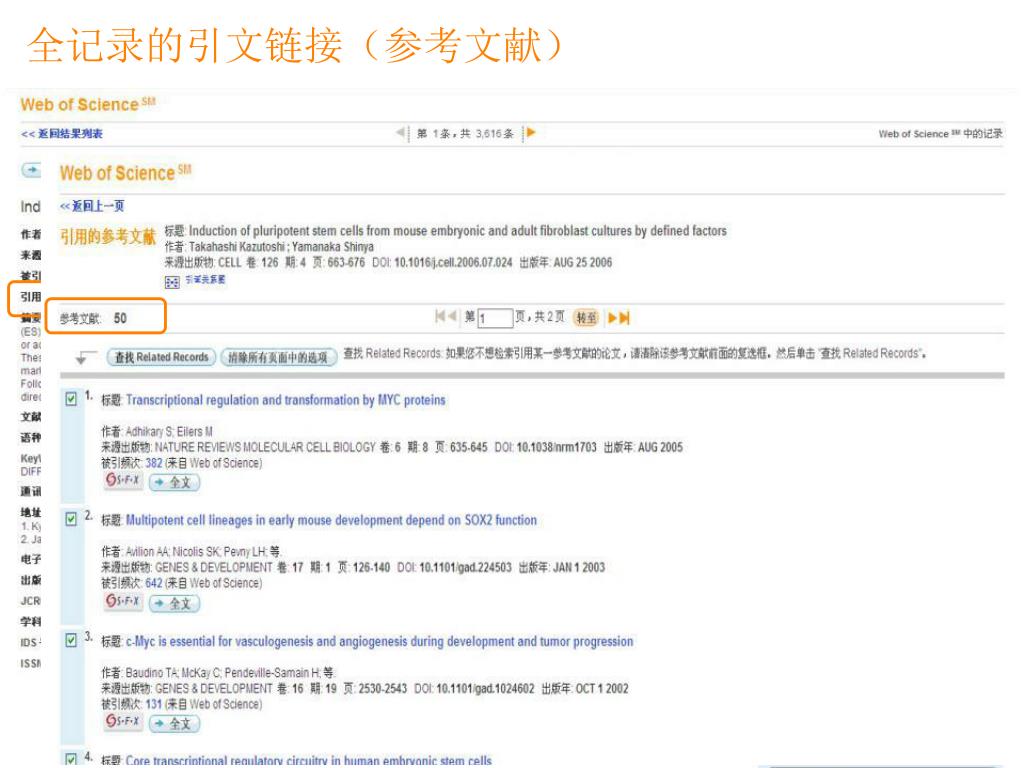Jump to the first references page
The image size is (1024, 768).
[x=440, y=317]
